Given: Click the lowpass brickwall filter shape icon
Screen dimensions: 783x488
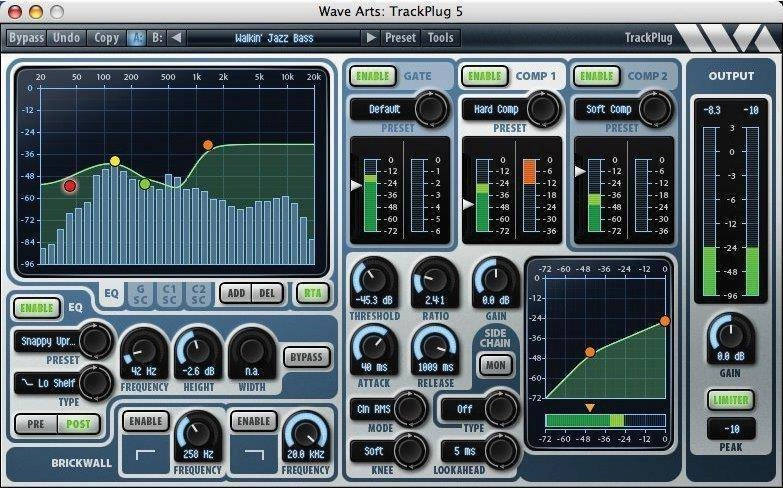Looking at the screenshot, I should point(254,455).
